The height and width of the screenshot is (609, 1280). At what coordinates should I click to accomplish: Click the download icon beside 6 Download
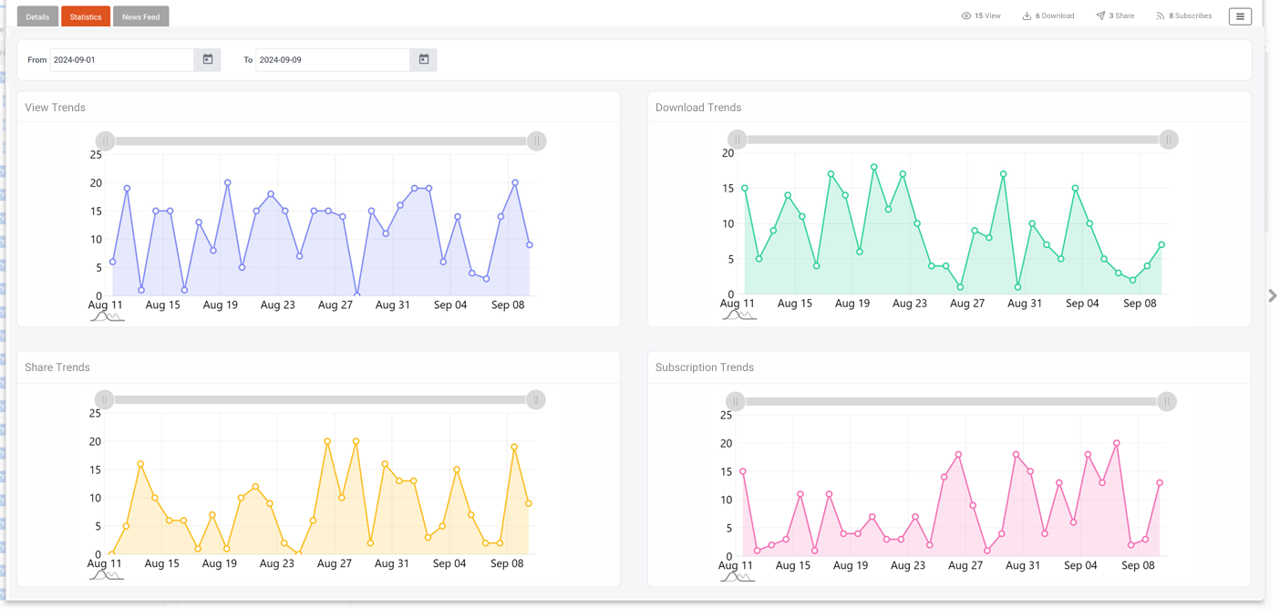tap(1027, 16)
